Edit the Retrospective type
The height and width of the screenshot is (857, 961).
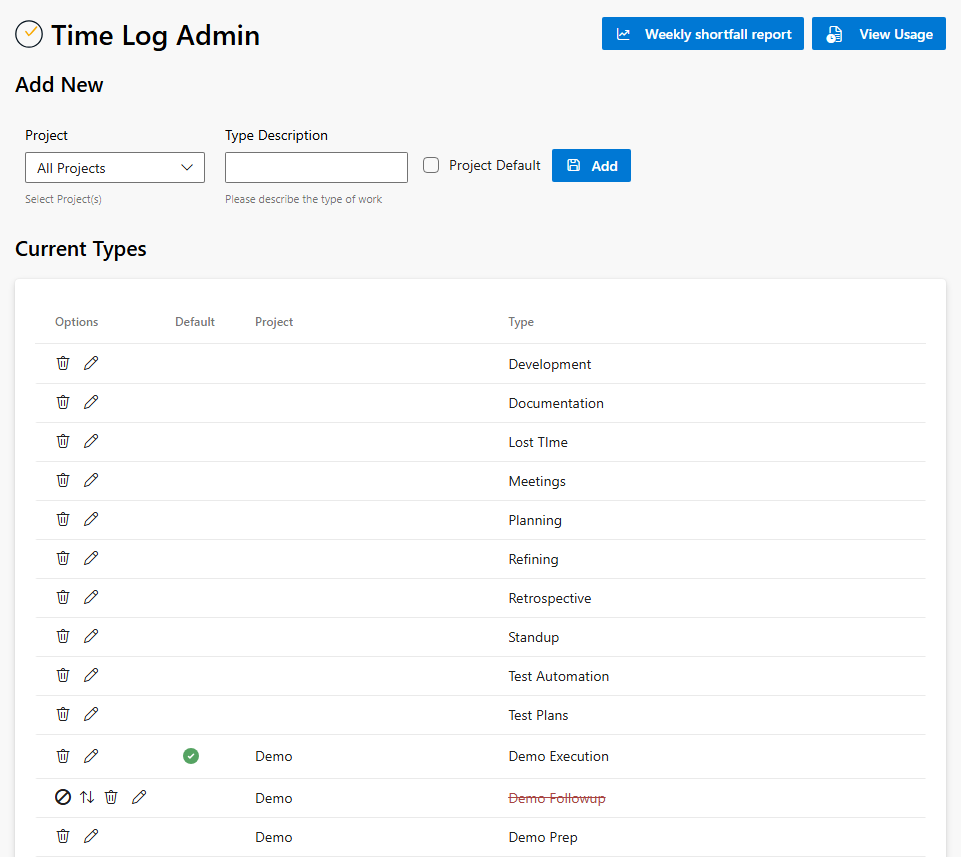click(x=91, y=597)
